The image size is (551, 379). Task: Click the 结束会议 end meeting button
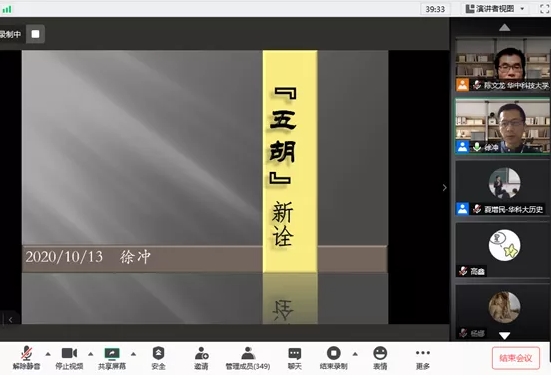pyautogui.click(x=516, y=358)
